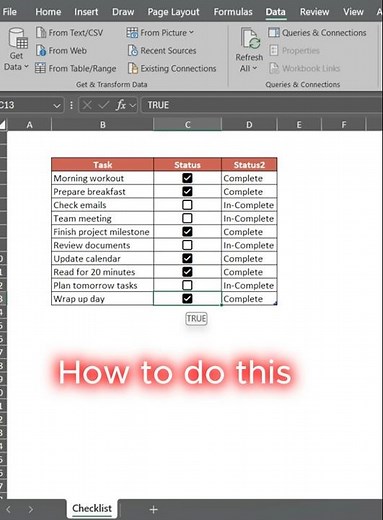Switch to the Page Layout tab
Screen dimensions: 383x520
[x=173, y=12]
